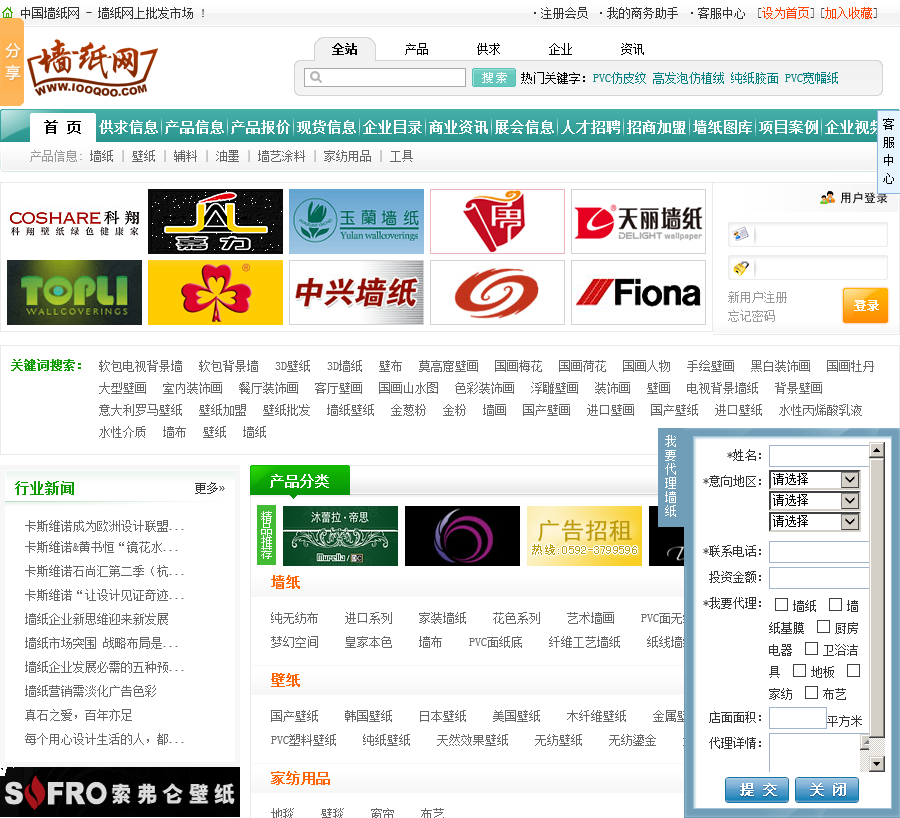Click the 墙纸网 site logo
The width and height of the screenshot is (900, 818).
tap(92, 68)
